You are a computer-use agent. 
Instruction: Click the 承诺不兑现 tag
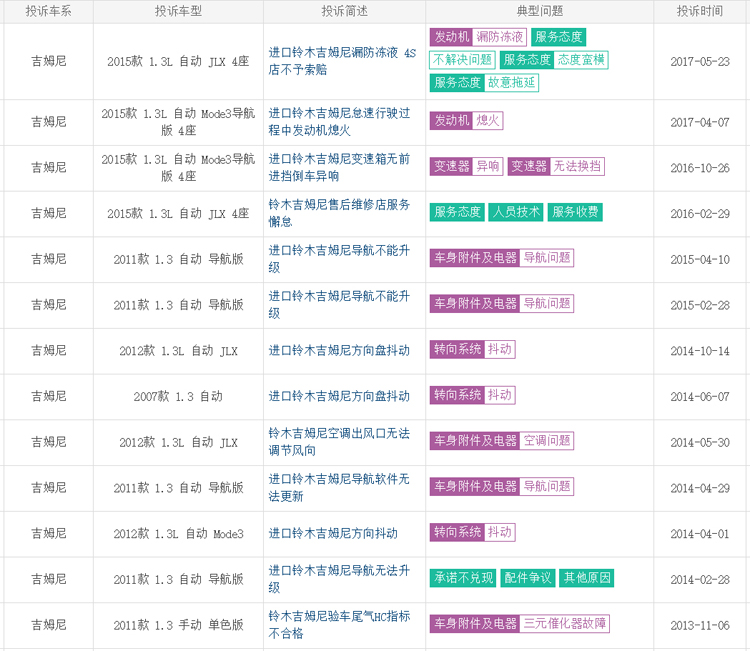point(463,578)
